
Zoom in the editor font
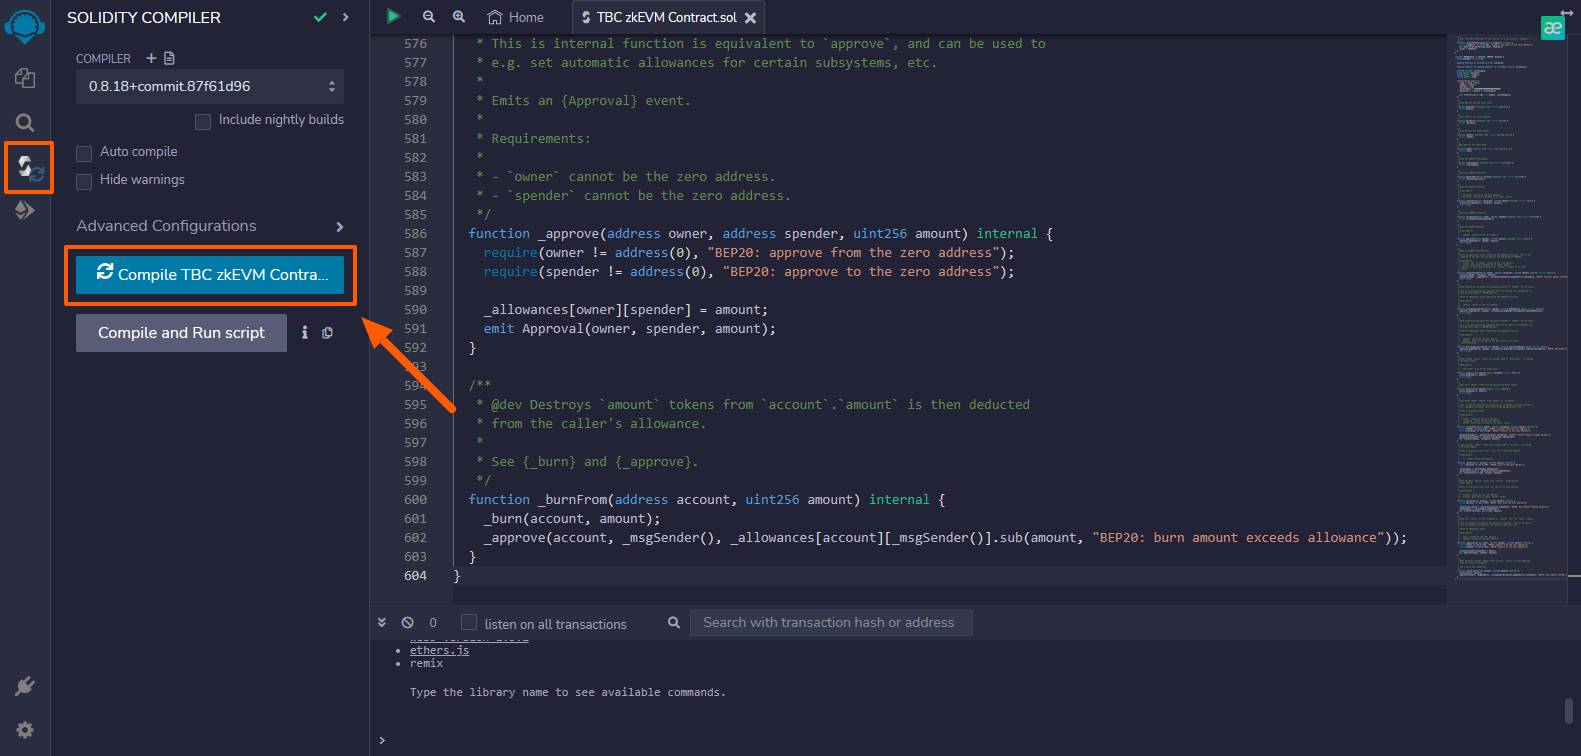pyautogui.click(x=459, y=17)
